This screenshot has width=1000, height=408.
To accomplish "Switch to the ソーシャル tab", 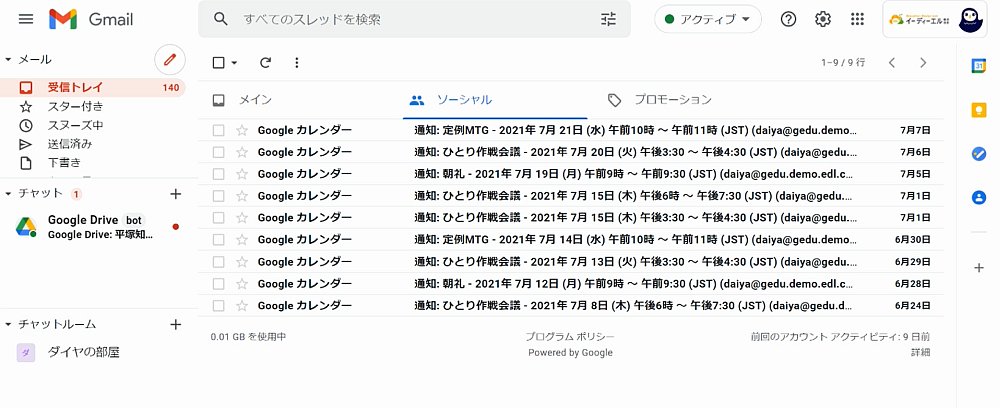I will pyautogui.click(x=495, y=100).
